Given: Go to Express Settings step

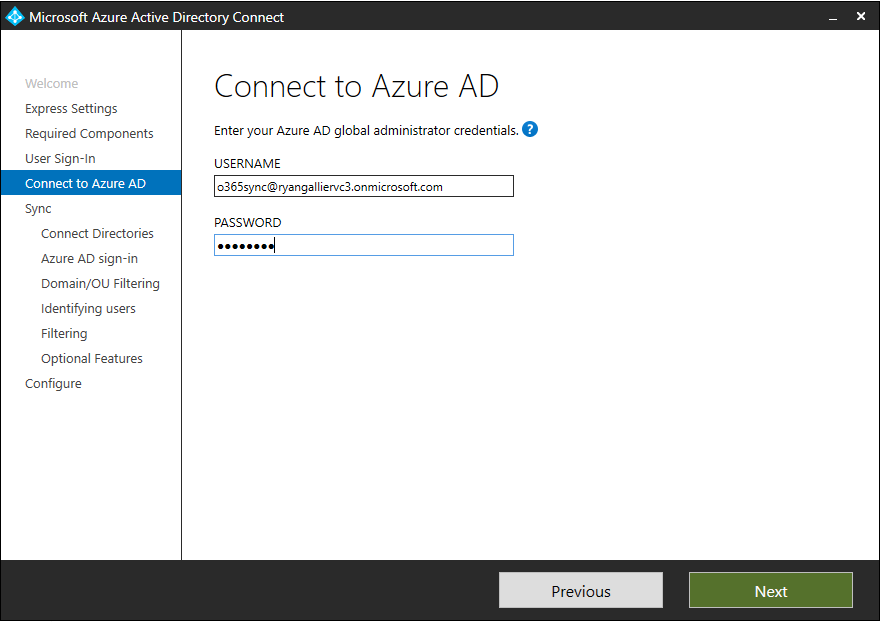Looking at the screenshot, I should 71,108.
